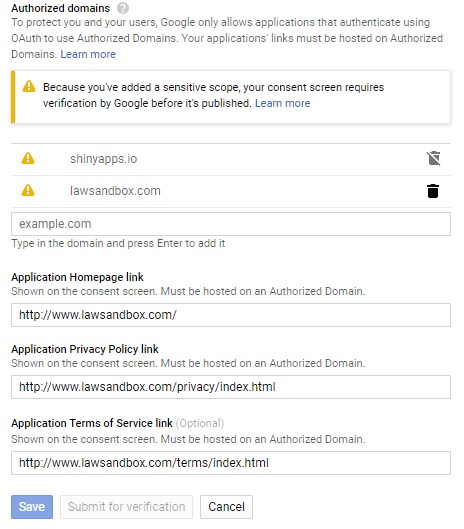Delete the shinyapps.io domain entry
464x529 pixels.
point(433,158)
